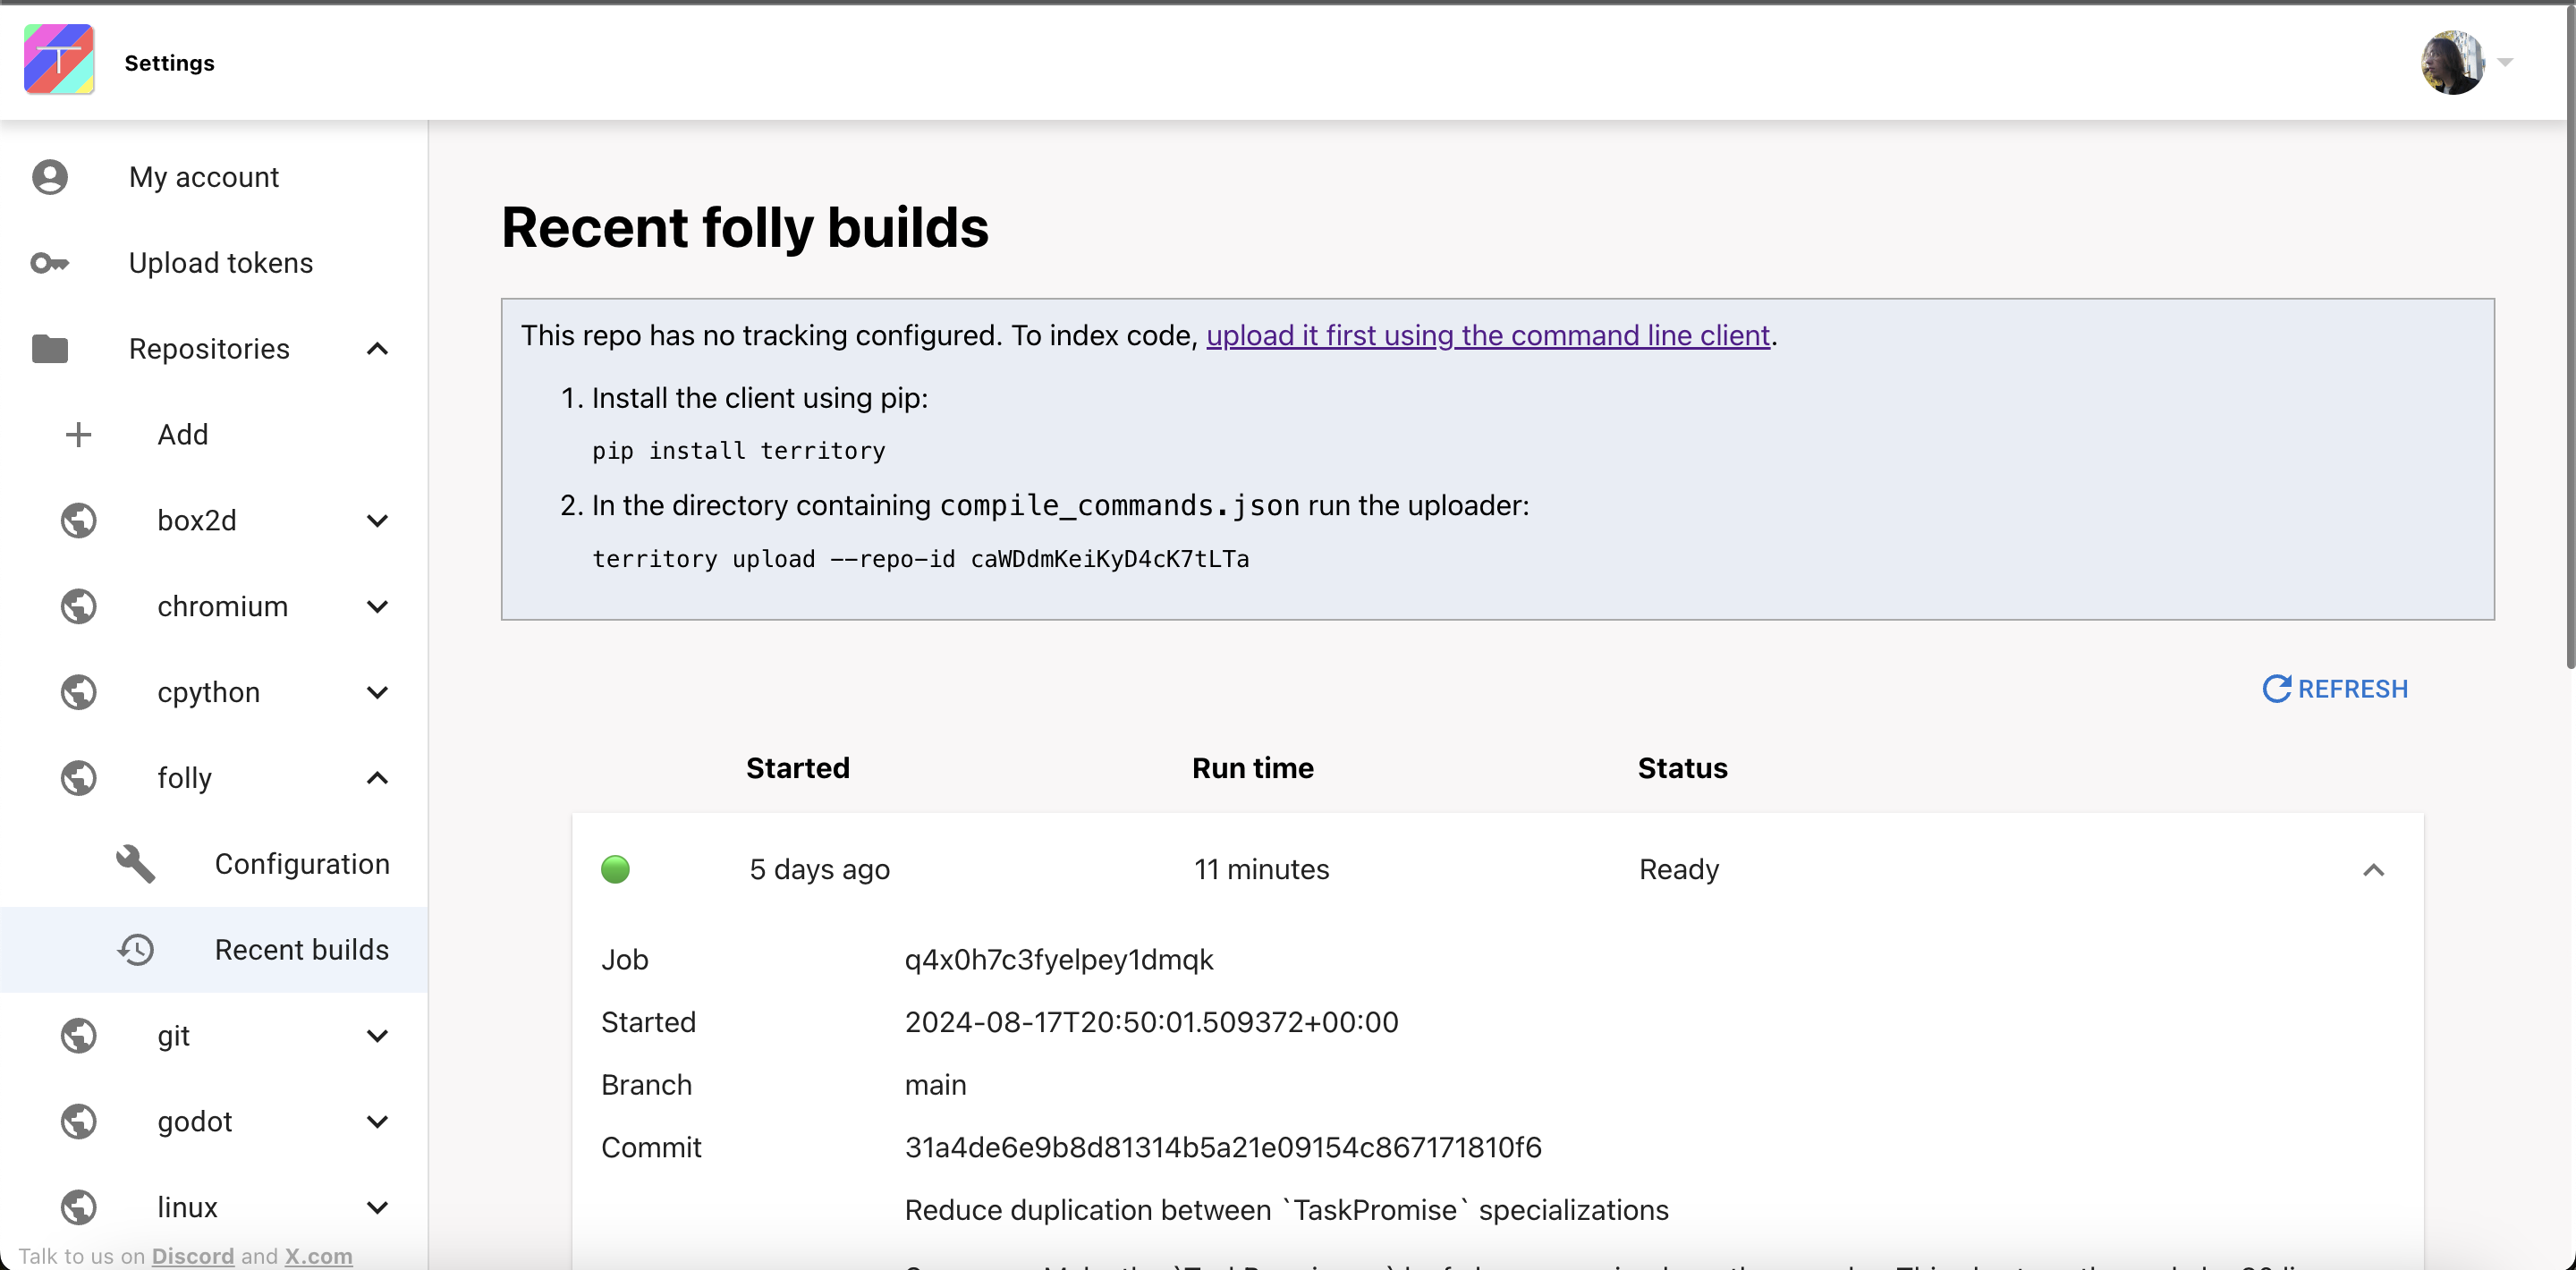Click the 'Ready' status cell
The image size is (2576, 1270).
[x=1679, y=869]
